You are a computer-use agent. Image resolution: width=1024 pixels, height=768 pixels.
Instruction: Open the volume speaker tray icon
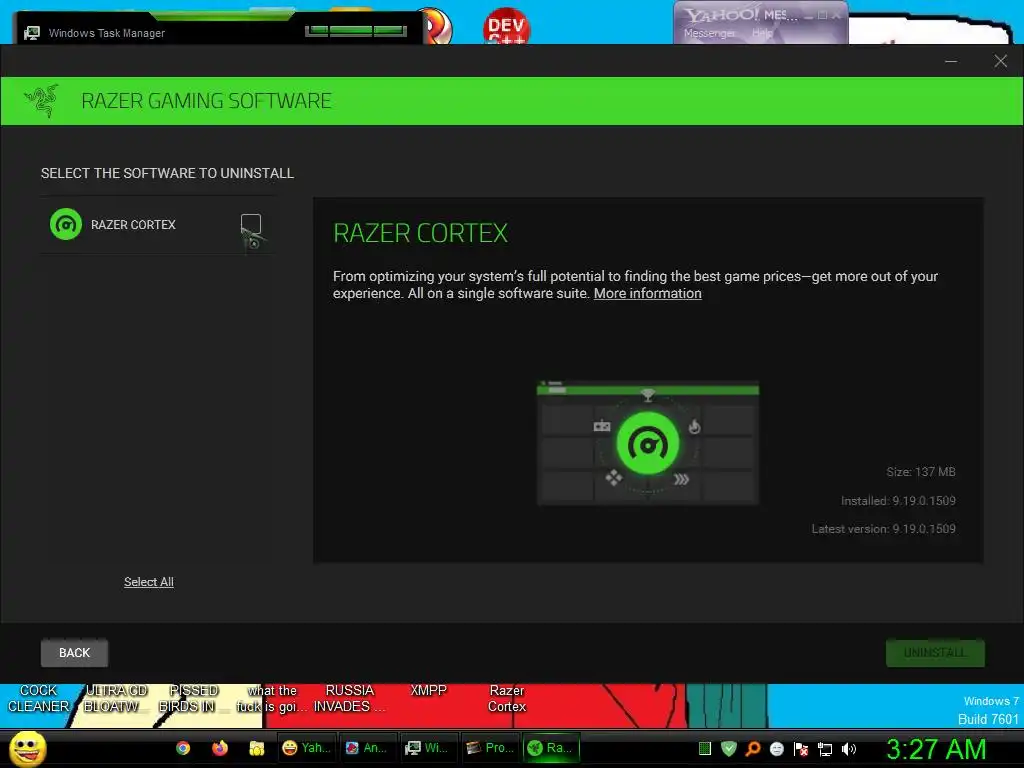pyautogui.click(x=849, y=748)
